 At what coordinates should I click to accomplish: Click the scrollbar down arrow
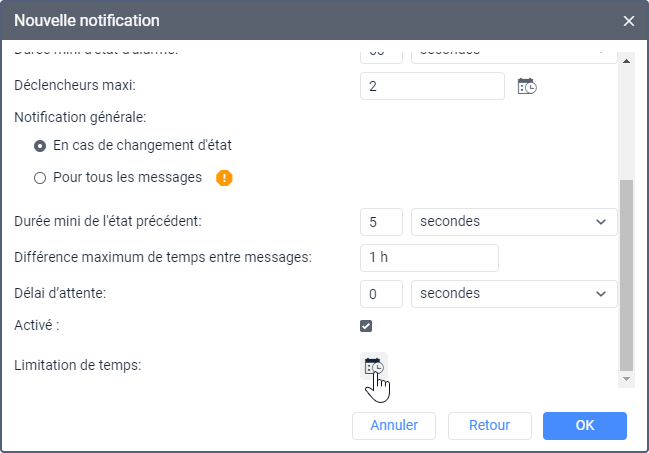tap(627, 380)
